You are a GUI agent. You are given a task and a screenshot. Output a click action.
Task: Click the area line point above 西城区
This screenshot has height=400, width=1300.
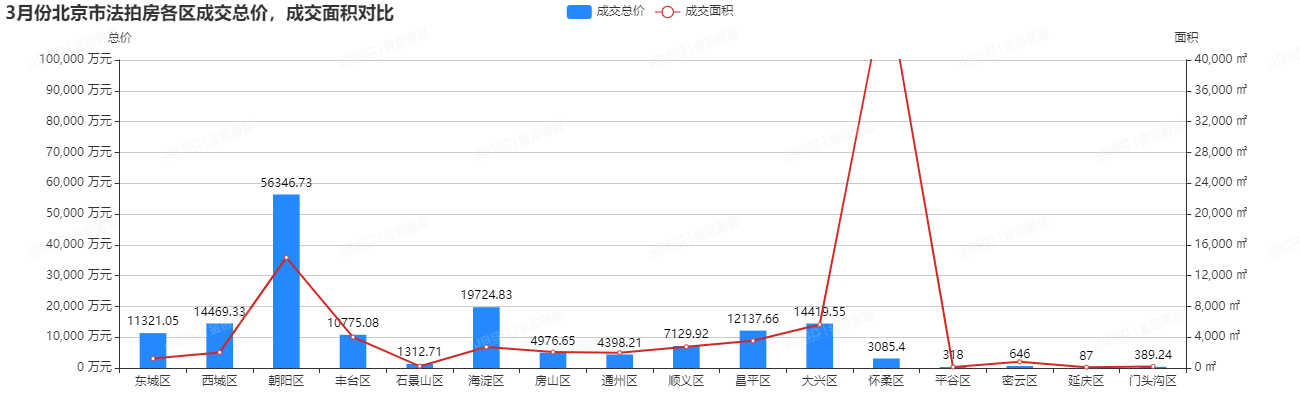tap(220, 352)
